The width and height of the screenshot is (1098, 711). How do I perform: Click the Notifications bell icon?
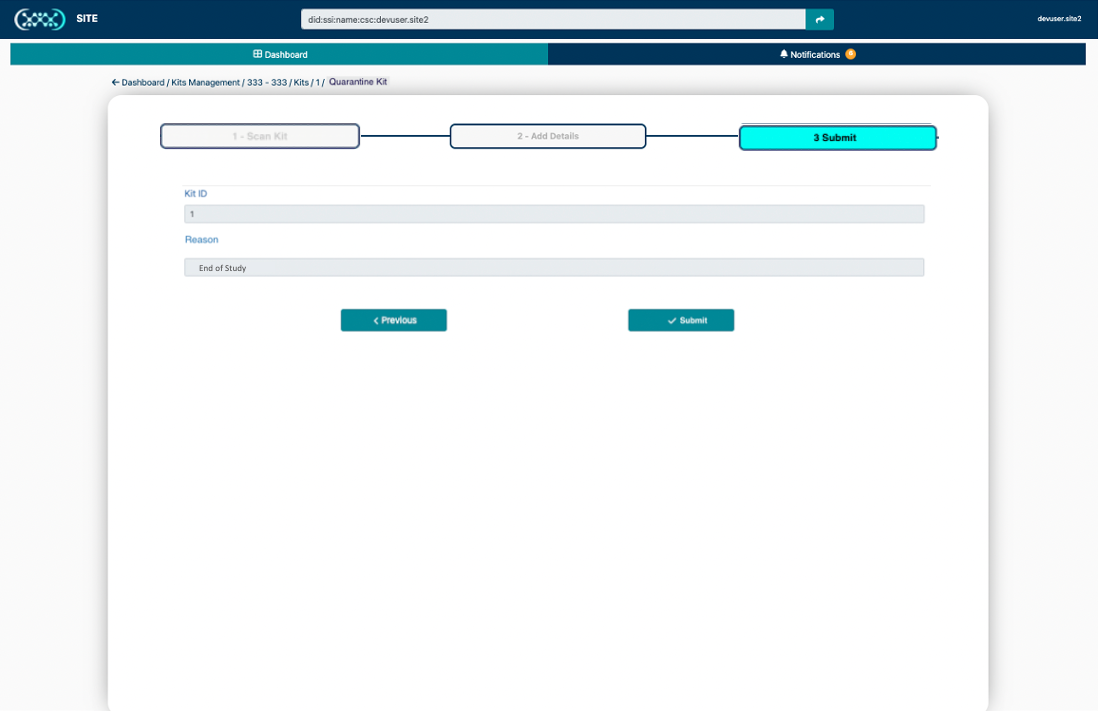coord(784,54)
